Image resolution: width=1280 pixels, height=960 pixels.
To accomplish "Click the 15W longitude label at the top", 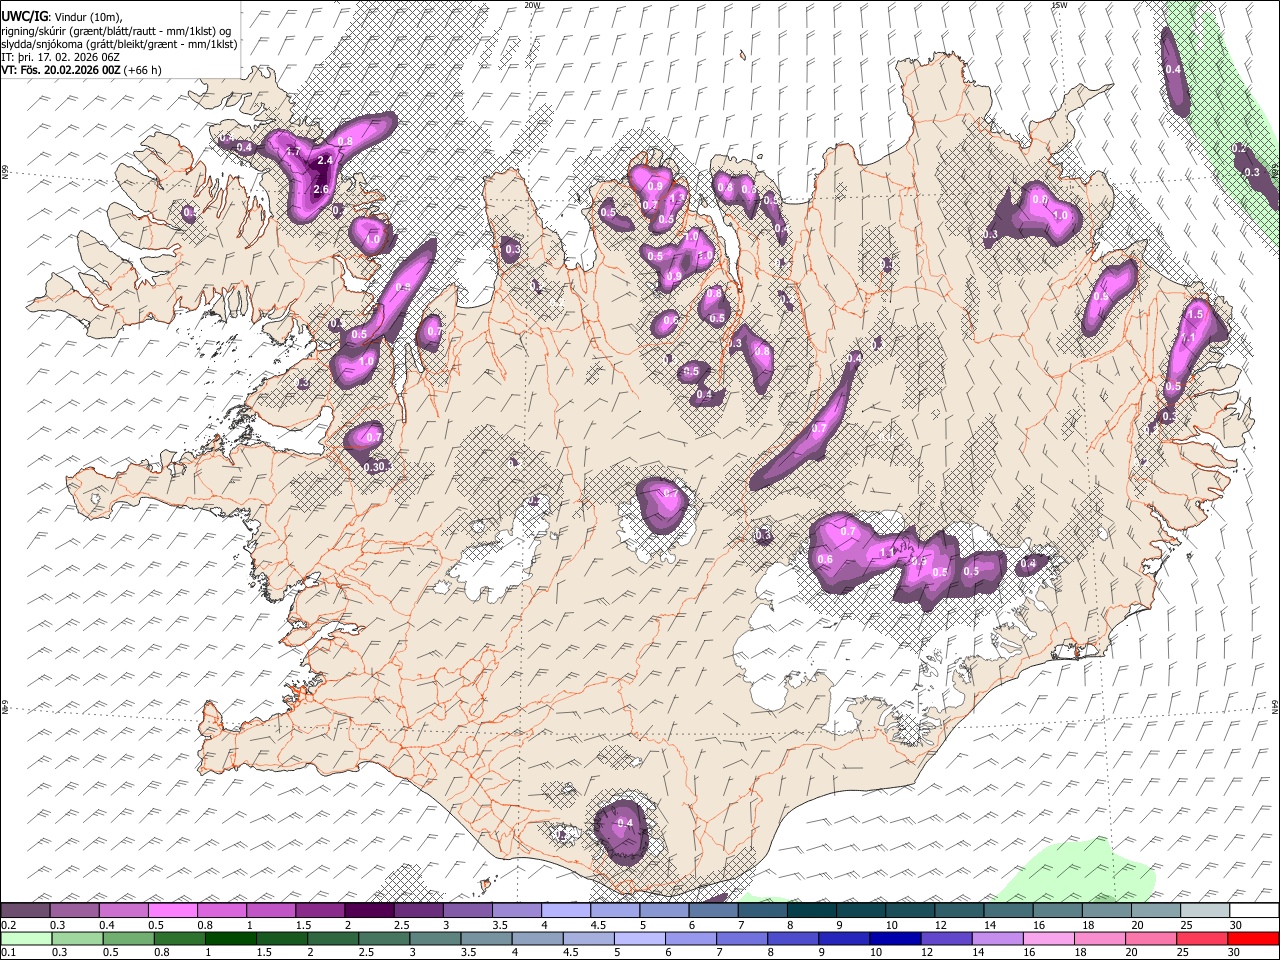I will click(1058, 5).
